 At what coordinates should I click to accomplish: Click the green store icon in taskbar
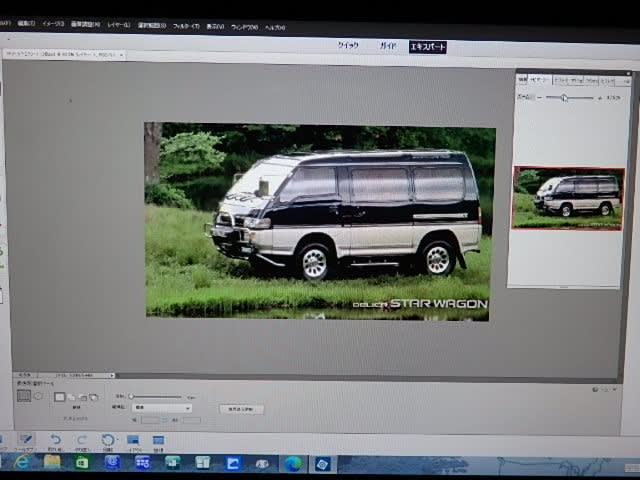(82, 462)
